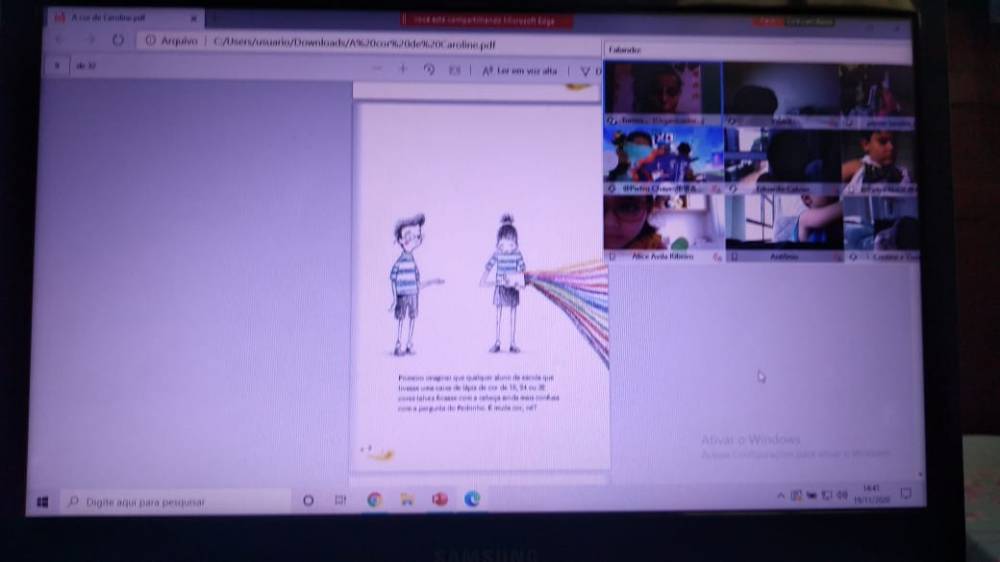Click the PDF zoom in plus icon

(x=403, y=69)
